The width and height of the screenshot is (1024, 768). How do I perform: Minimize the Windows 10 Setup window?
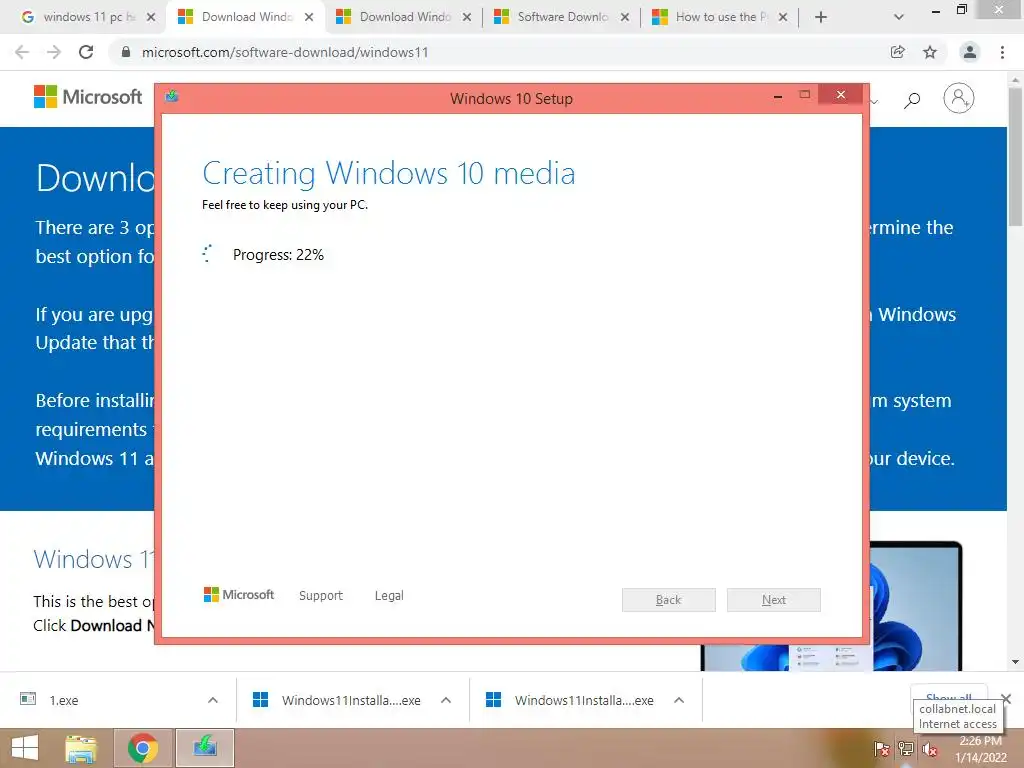[x=778, y=96]
